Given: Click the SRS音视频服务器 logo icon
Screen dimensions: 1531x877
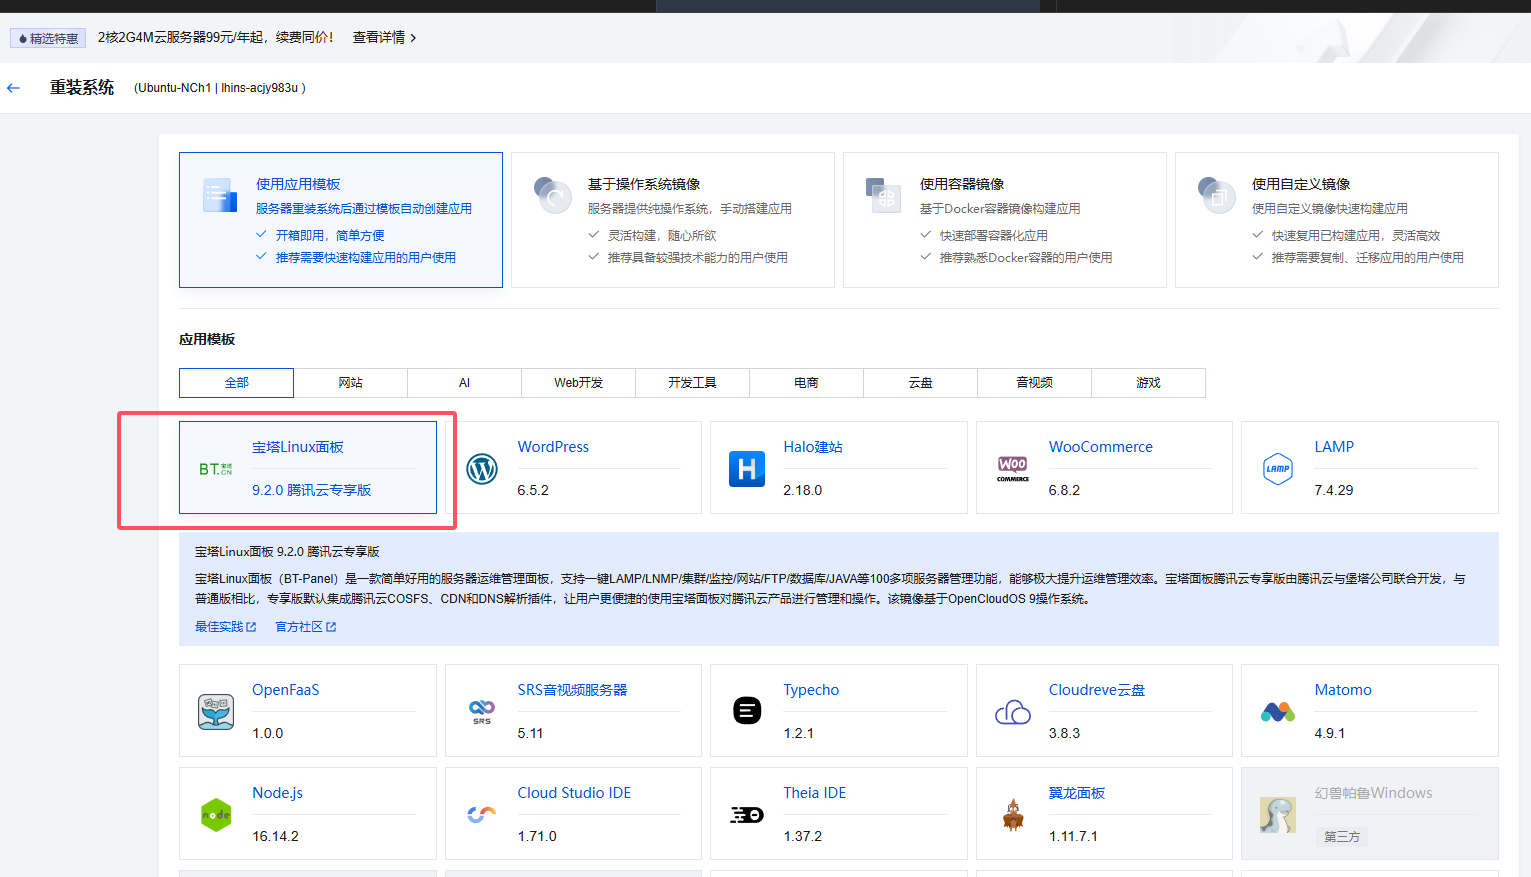Looking at the screenshot, I should 482,711.
